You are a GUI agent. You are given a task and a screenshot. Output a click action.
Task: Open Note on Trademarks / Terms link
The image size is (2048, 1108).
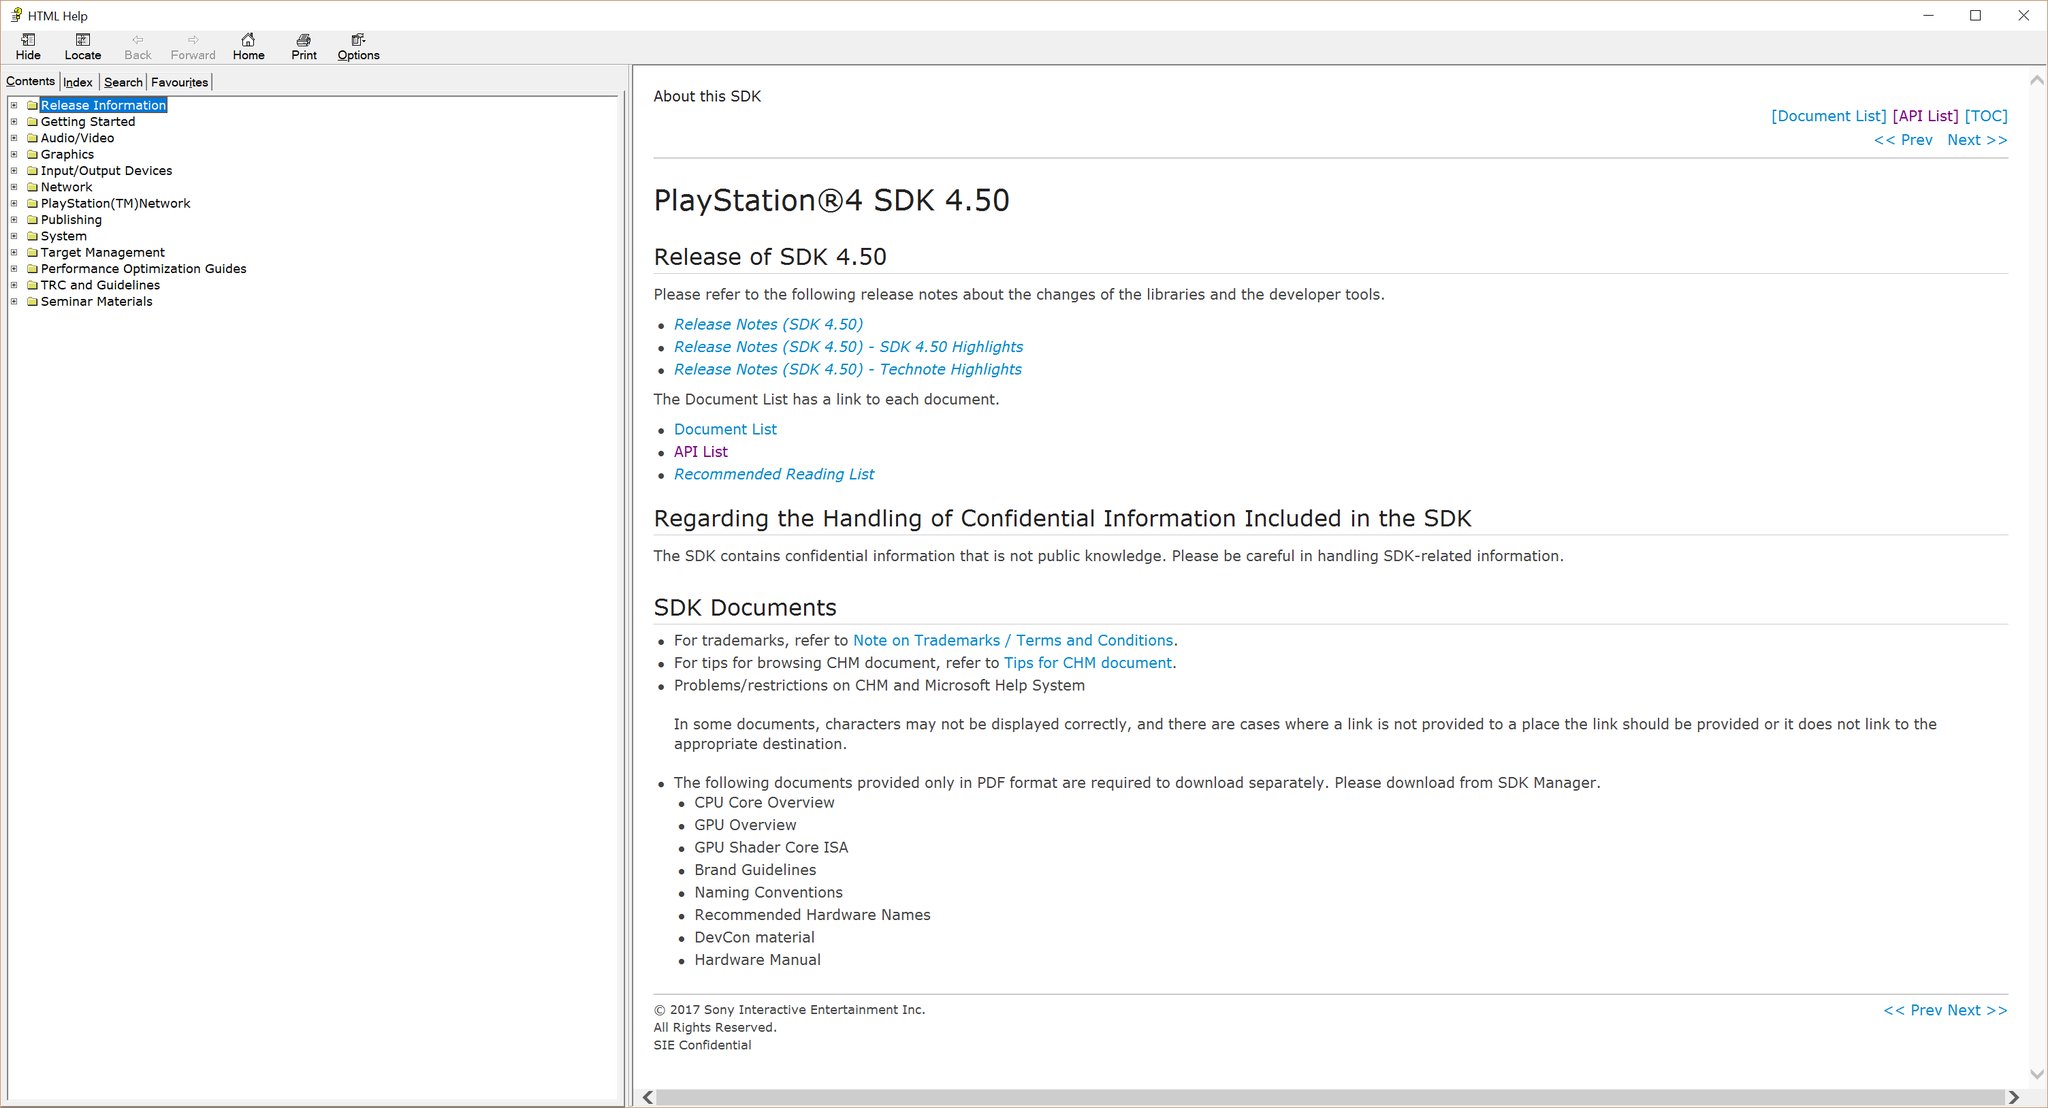(1013, 640)
